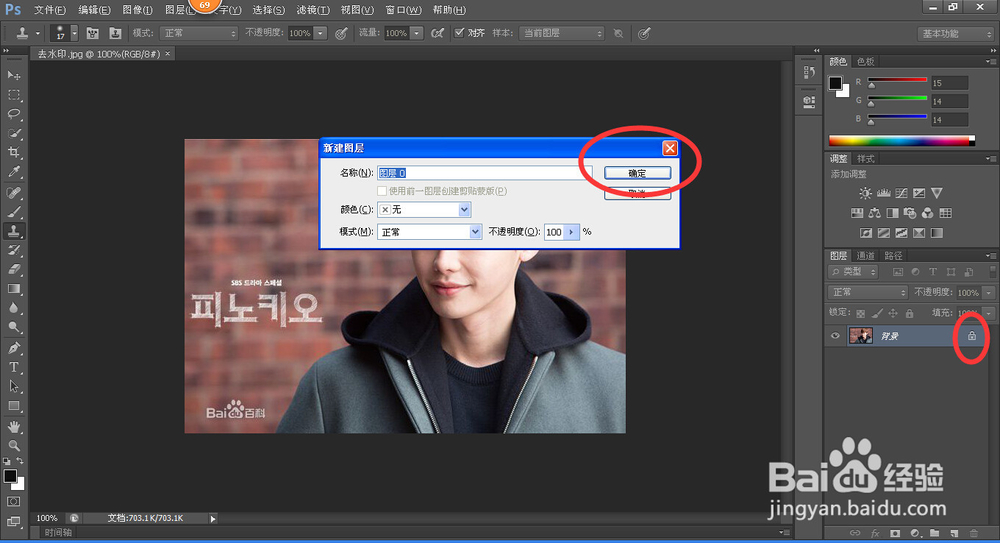Screen dimensions: 1000x543
Task: Toggle lock transparent pixels
Action: 860,313
